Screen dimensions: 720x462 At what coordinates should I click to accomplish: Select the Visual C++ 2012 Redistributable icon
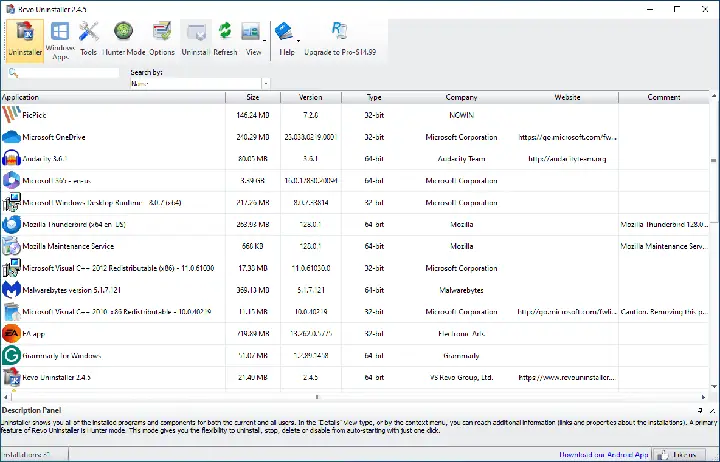pyautogui.click(x=11, y=268)
